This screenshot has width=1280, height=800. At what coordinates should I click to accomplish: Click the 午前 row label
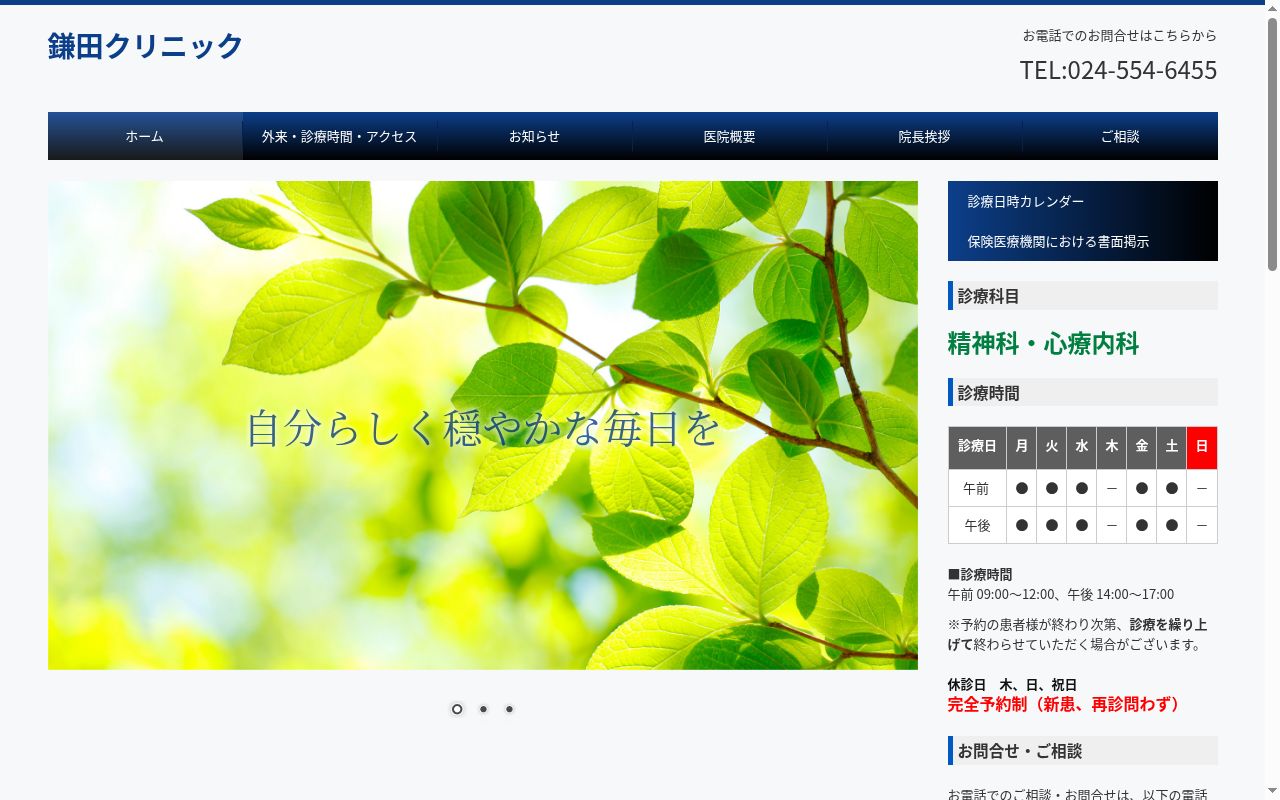click(x=977, y=488)
